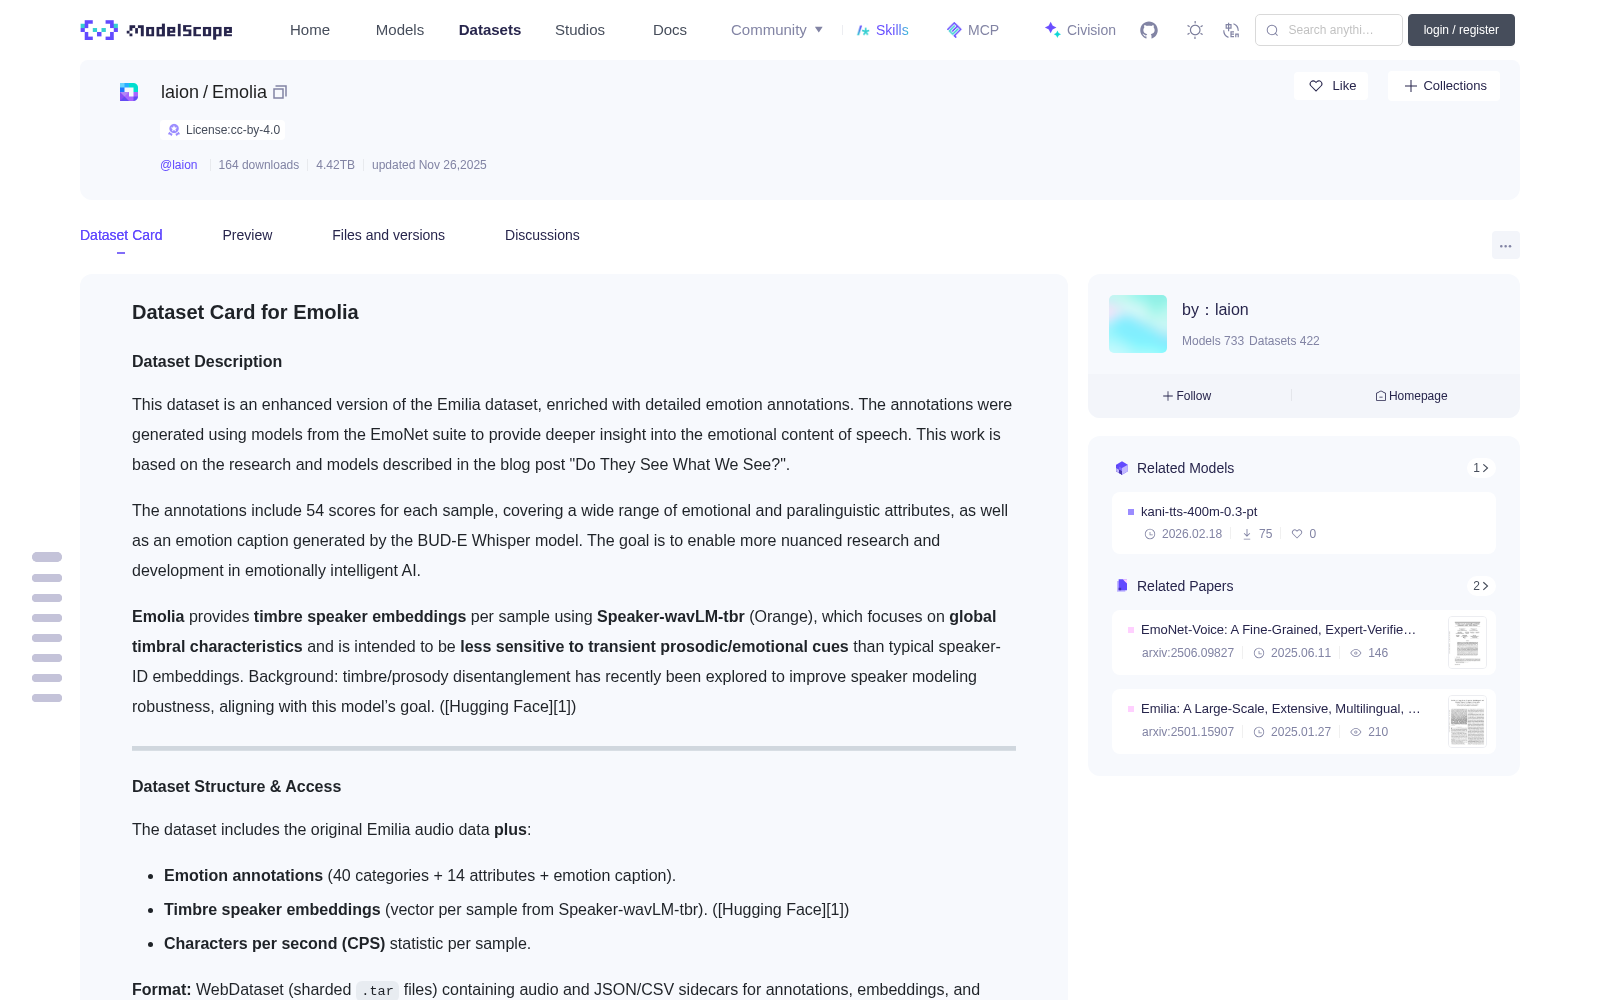This screenshot has width=1600, height=1000.
Task: Click arxiv:2501.15907 identifier
Action: pyautogui.click(x=1188, y=732)
